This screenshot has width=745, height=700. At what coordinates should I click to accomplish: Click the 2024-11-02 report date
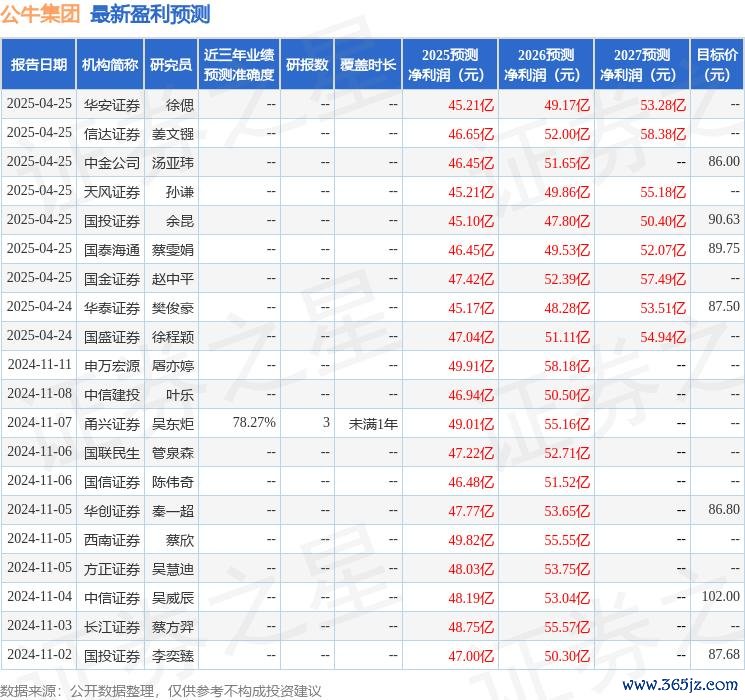click(39, 654)
